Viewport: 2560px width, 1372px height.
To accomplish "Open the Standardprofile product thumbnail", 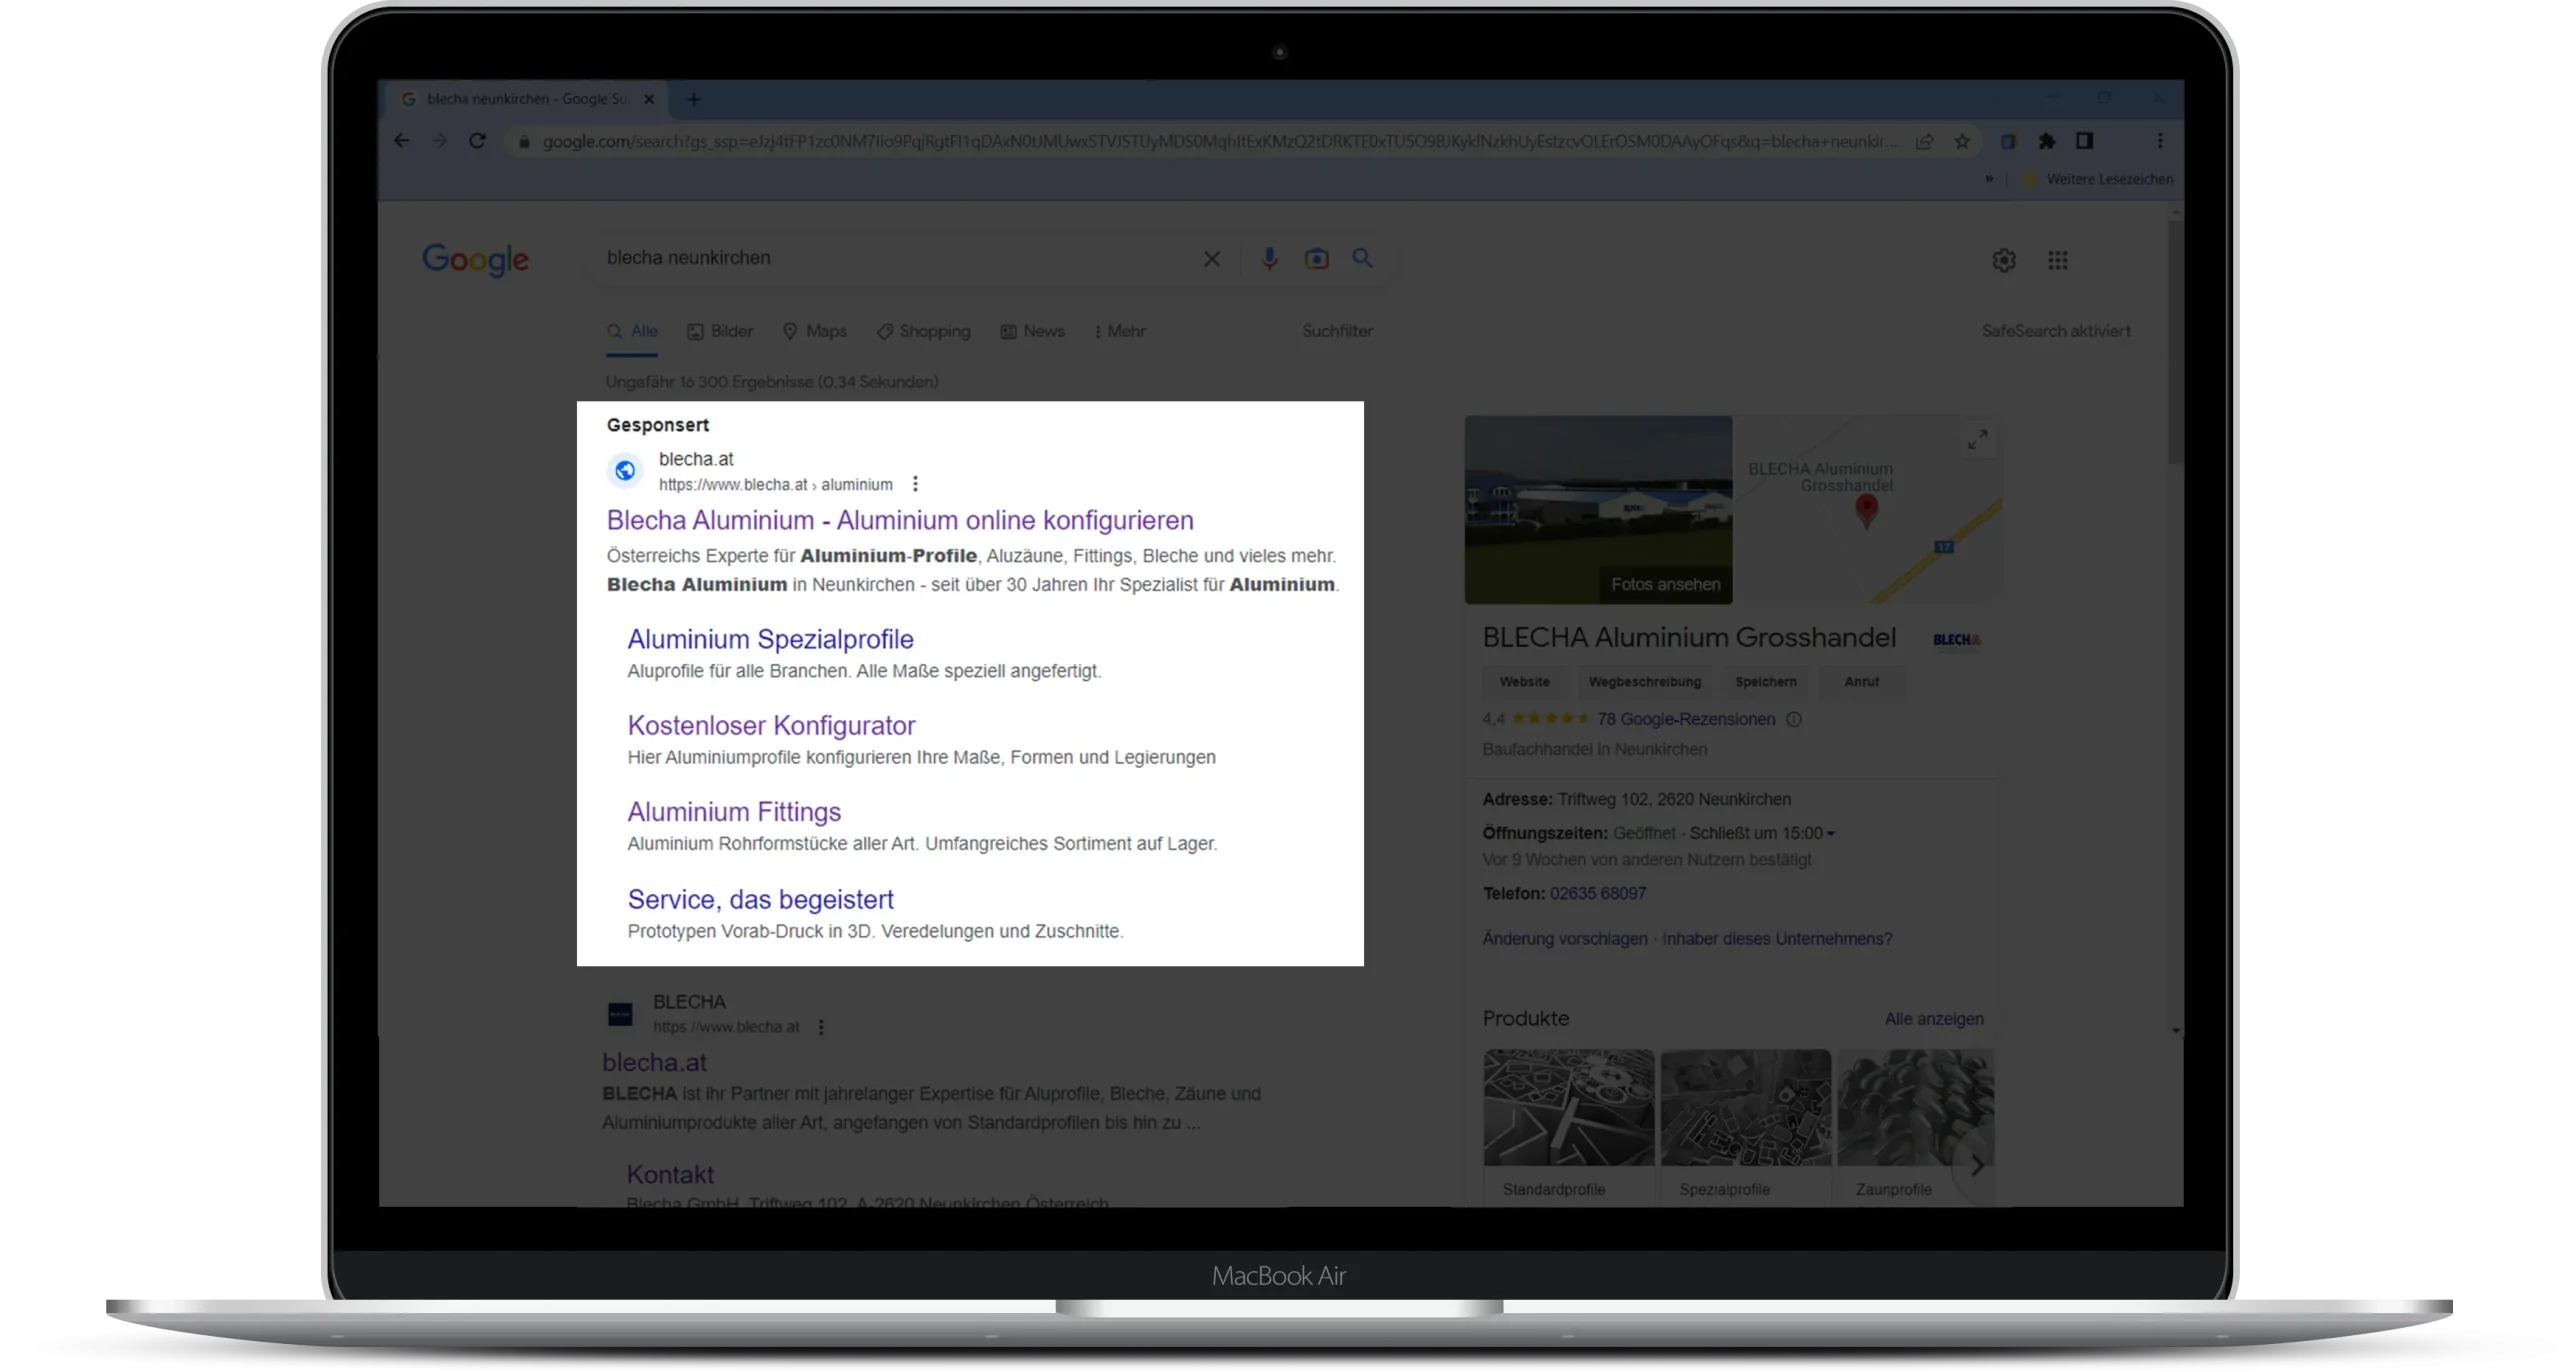I will click(x=1568, y=1108).
